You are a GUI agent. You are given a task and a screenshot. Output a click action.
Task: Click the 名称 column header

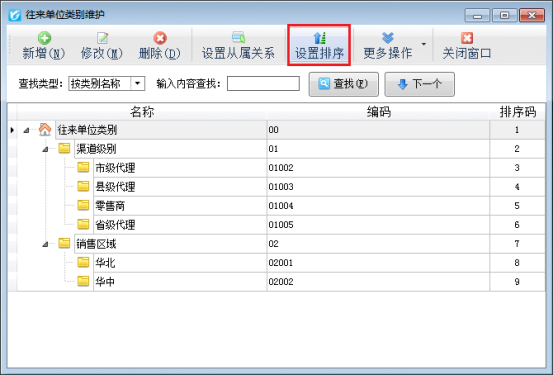pyautogui.click(x=142, y=112)
